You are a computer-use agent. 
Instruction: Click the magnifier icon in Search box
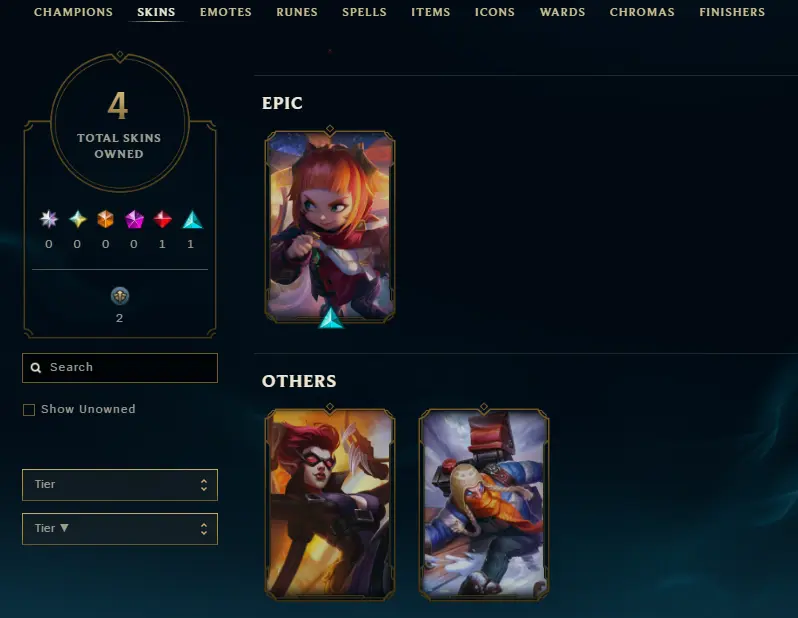point(36,368)
